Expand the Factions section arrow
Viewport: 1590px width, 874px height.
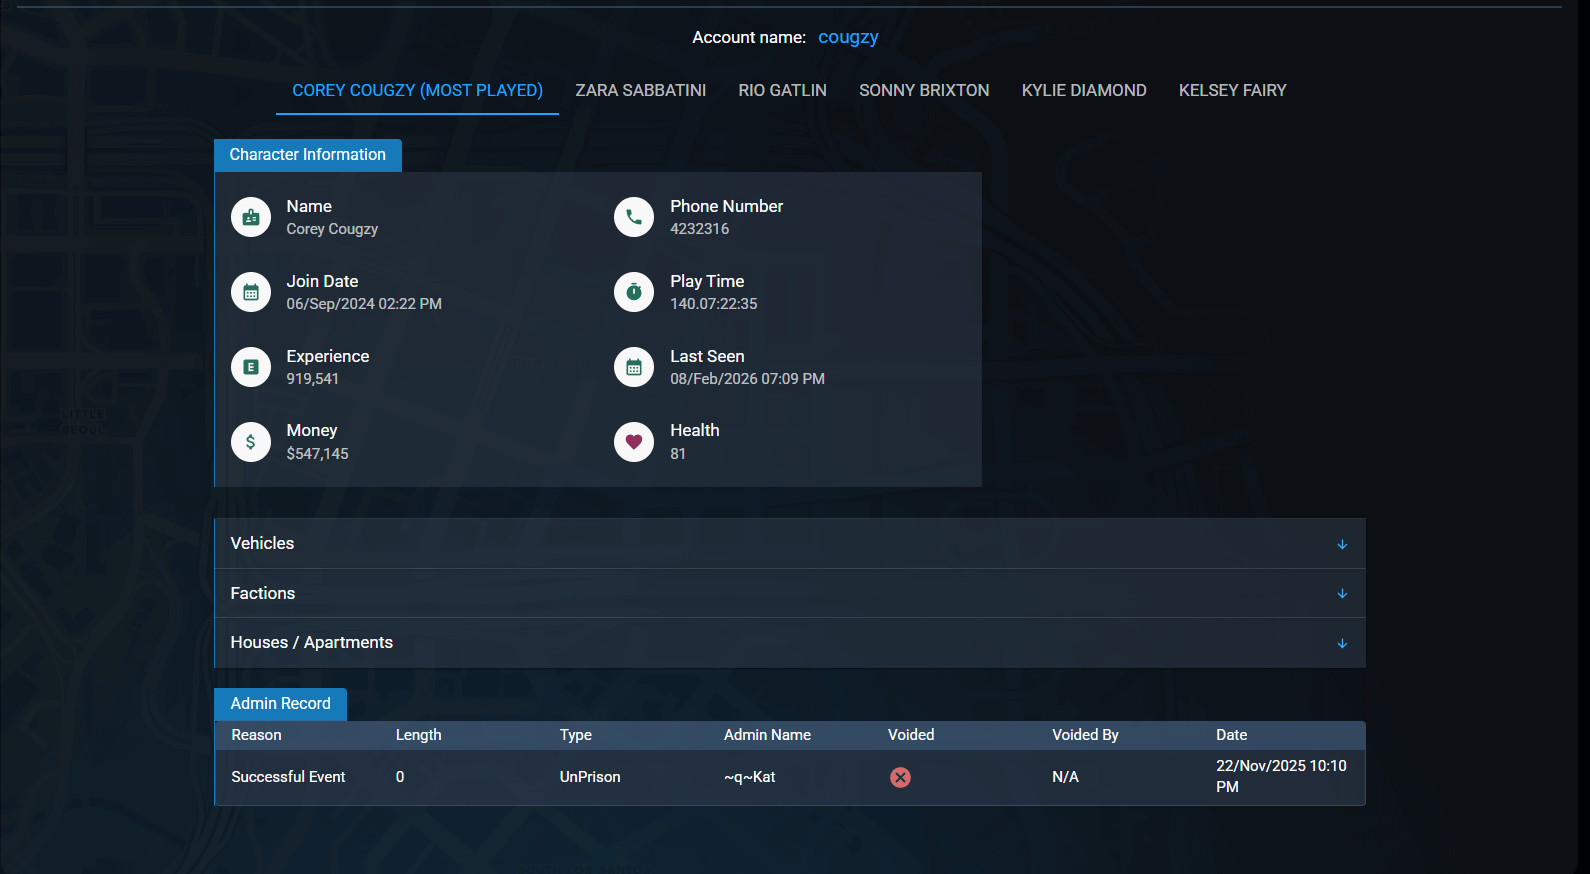point(1342,594)
